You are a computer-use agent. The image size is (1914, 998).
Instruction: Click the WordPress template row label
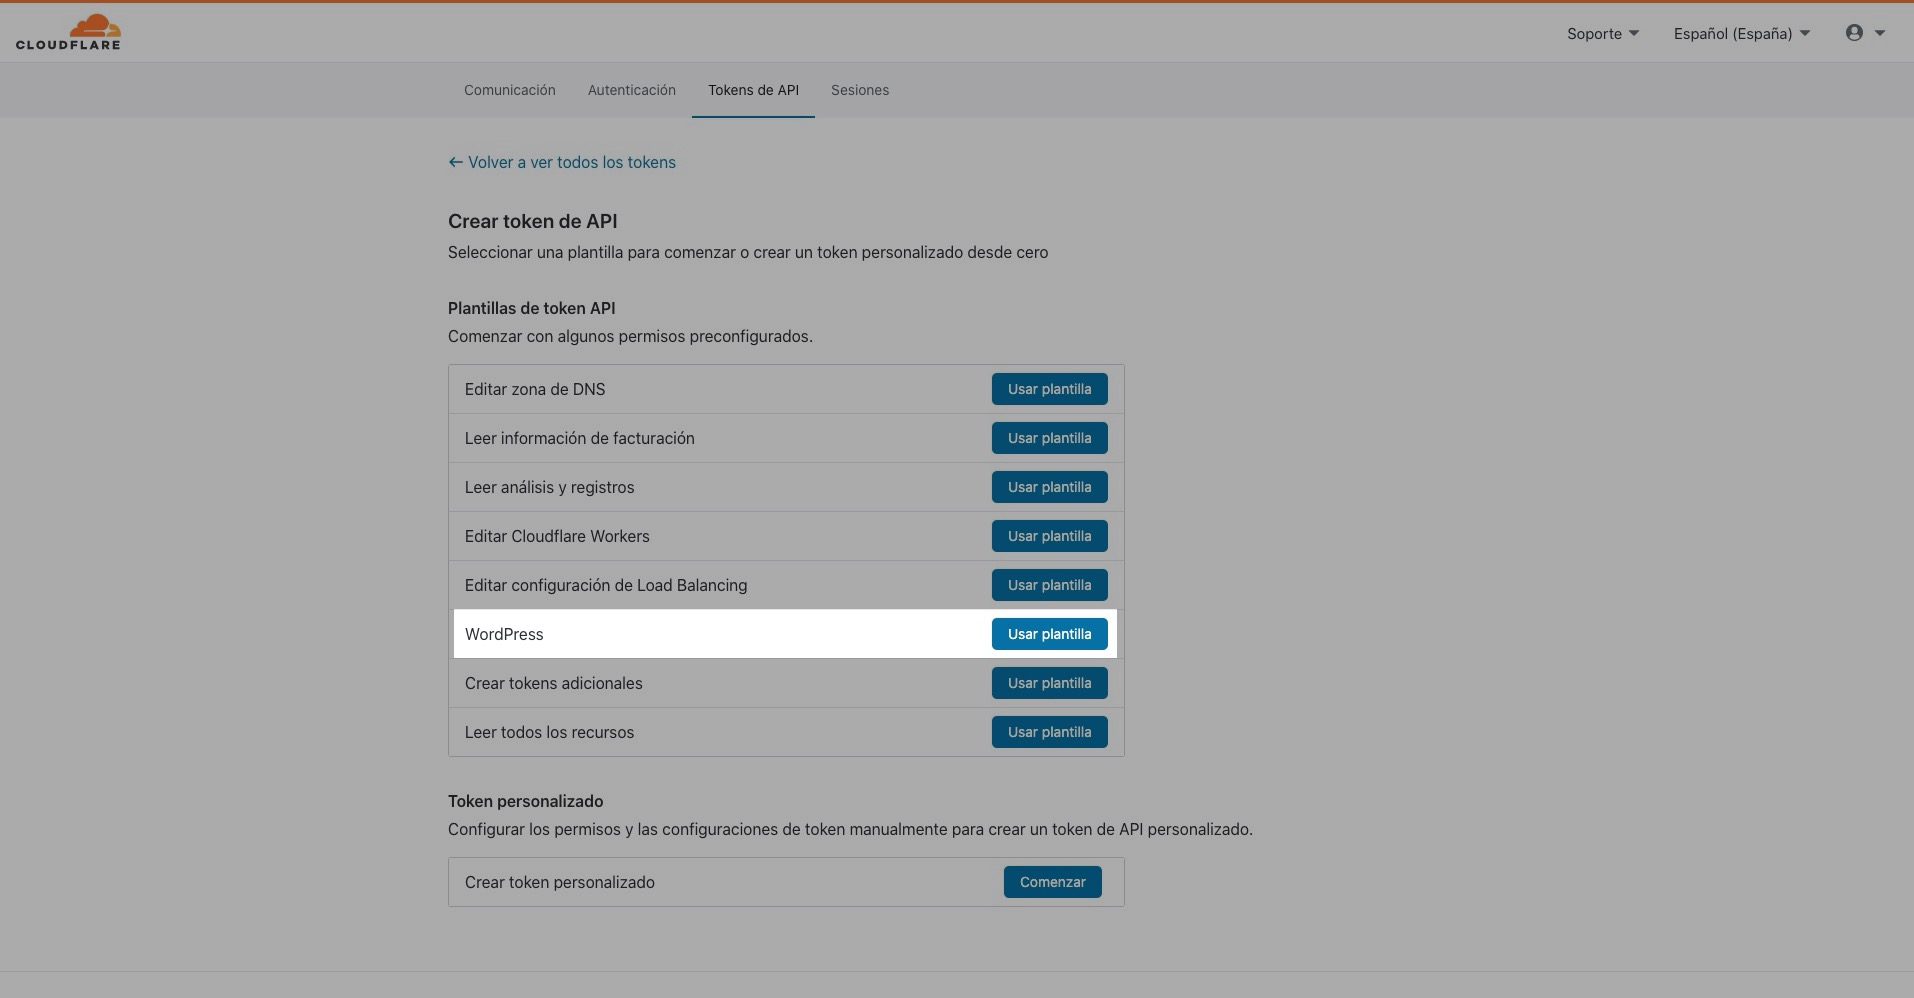coord(504,634)
